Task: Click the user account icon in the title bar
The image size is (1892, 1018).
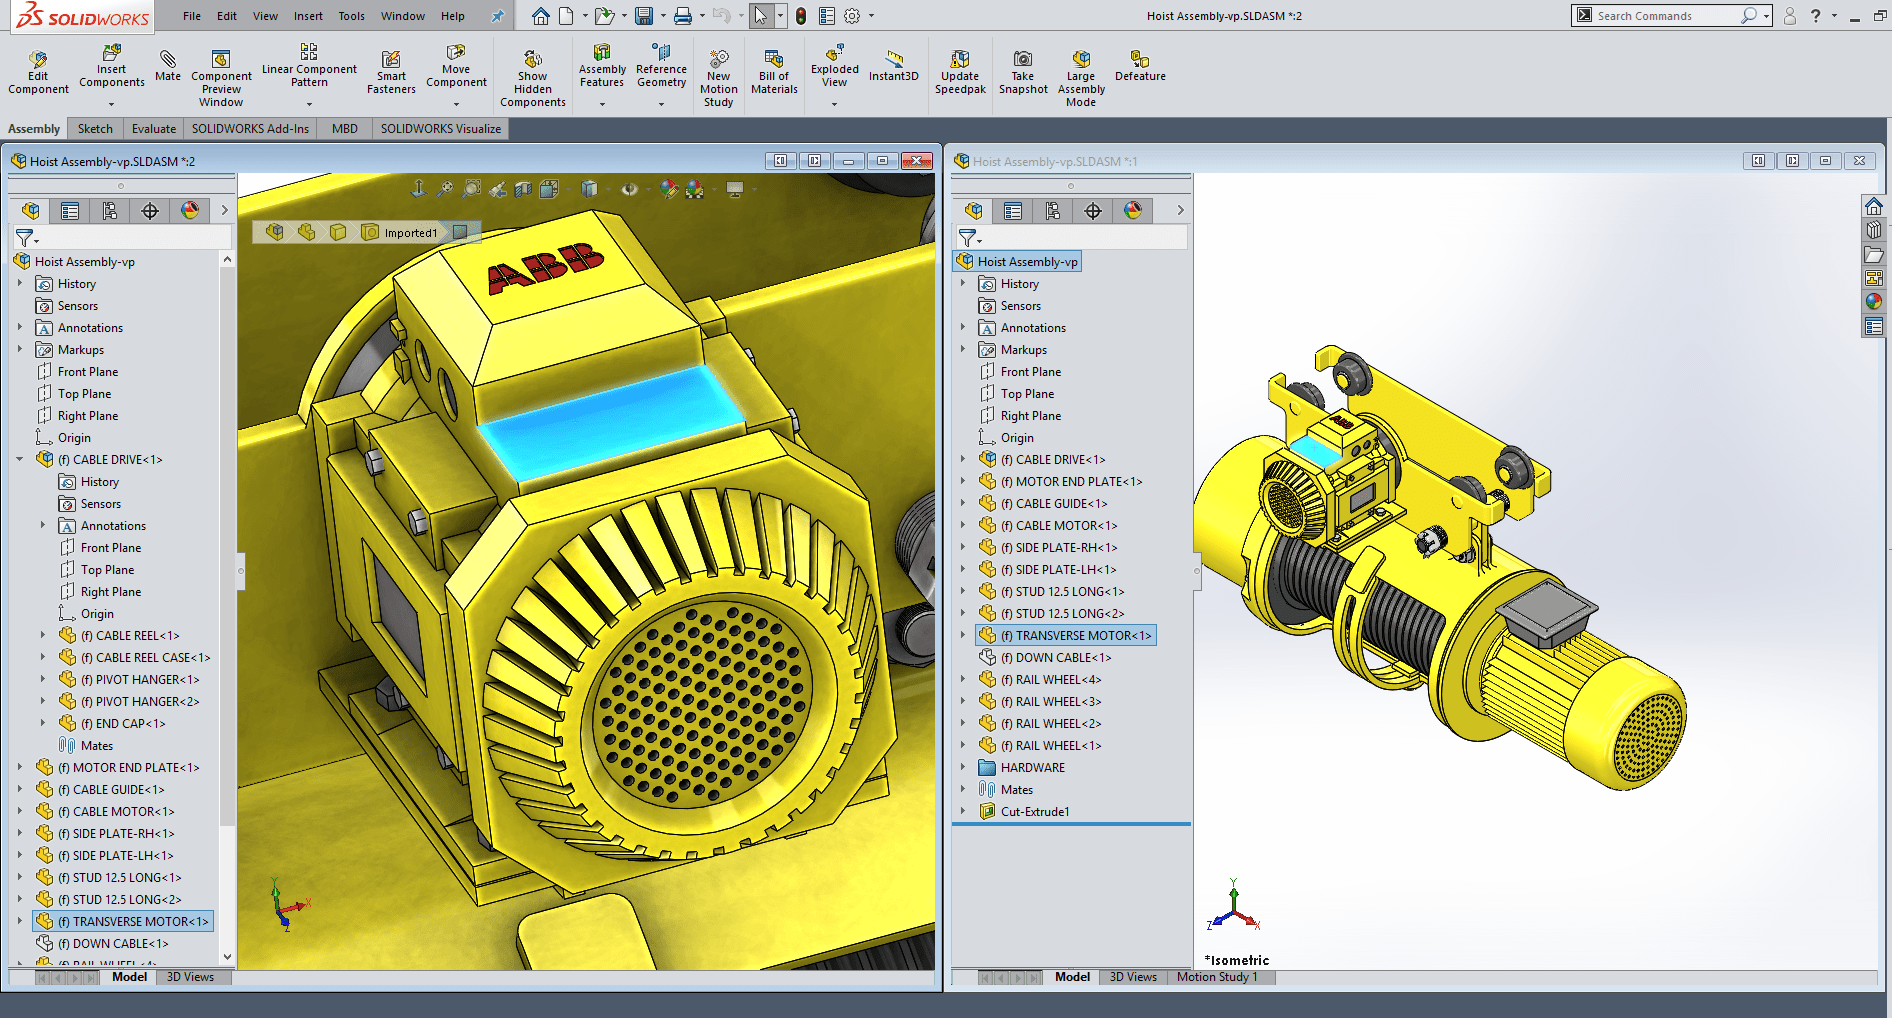Action: pos(1790,16)
